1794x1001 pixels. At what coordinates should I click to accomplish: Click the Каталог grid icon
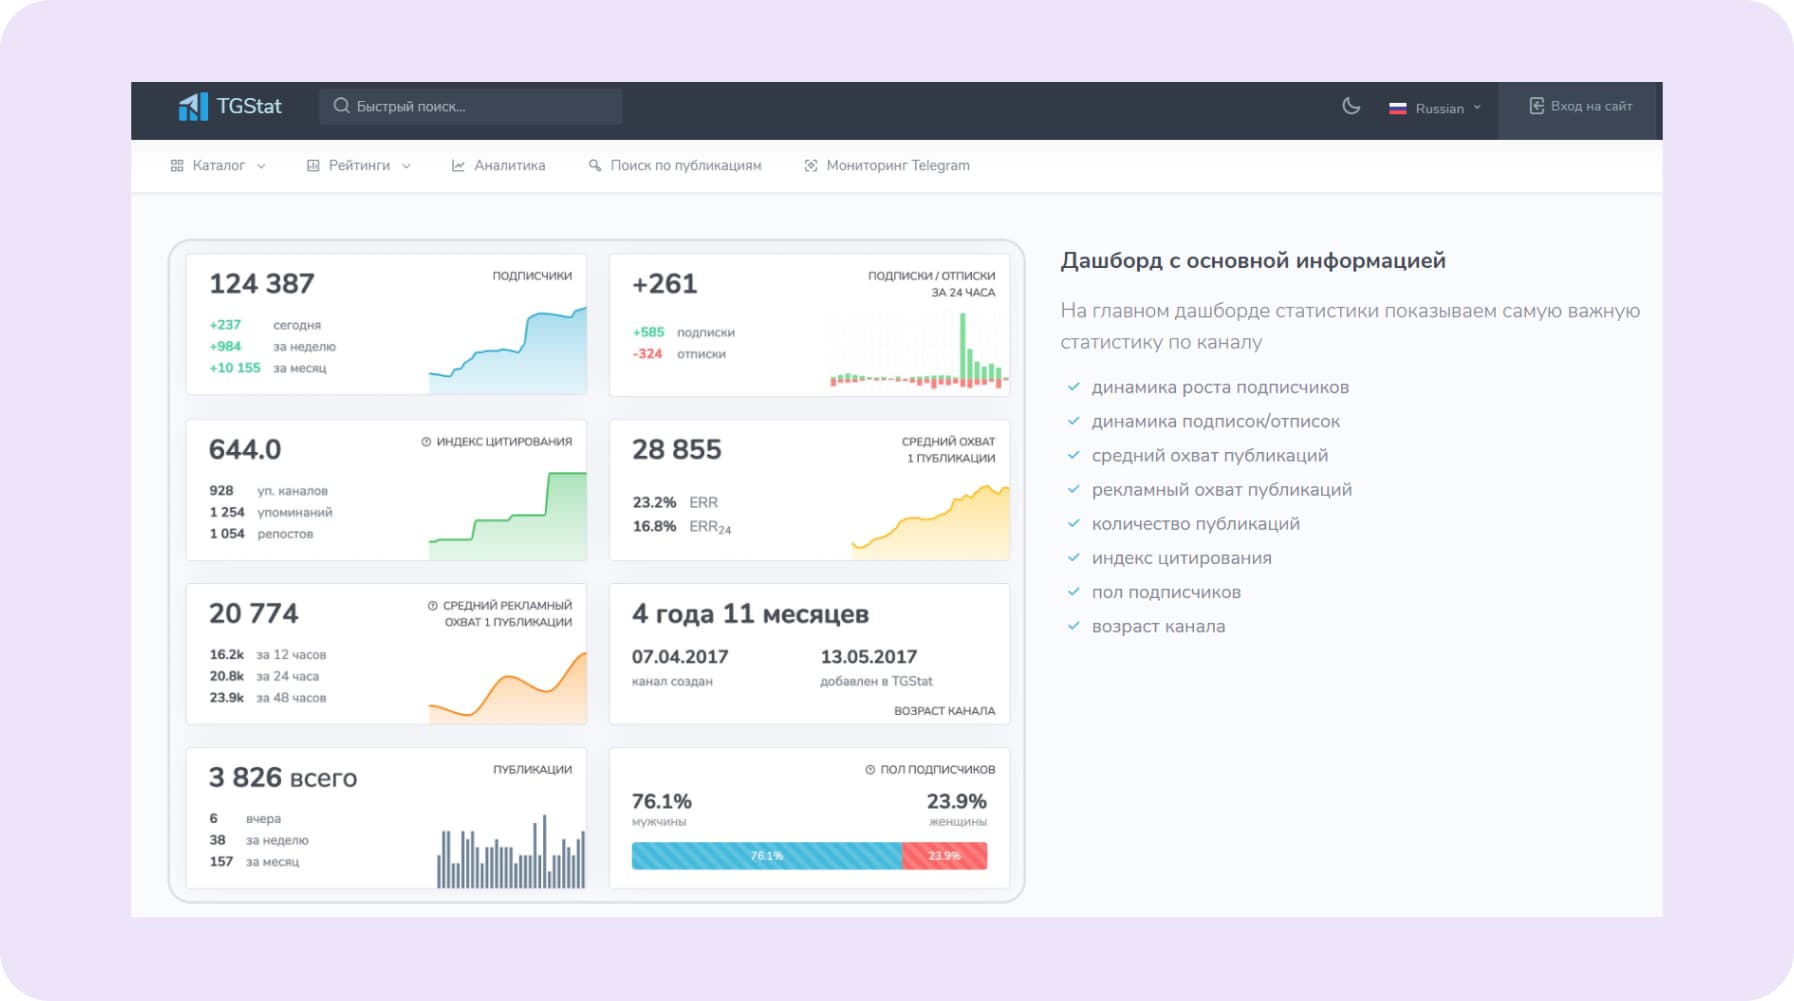tap(177, 166)
